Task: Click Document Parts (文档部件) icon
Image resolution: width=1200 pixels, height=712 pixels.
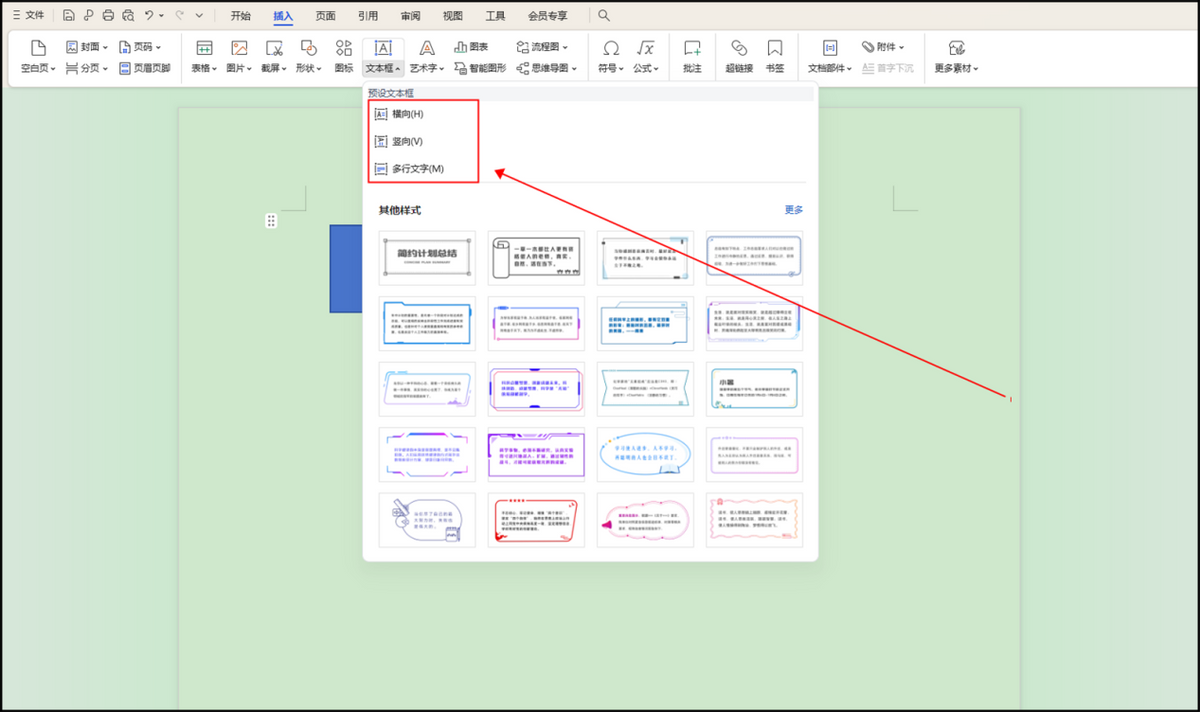Action: tap(830, 48)
